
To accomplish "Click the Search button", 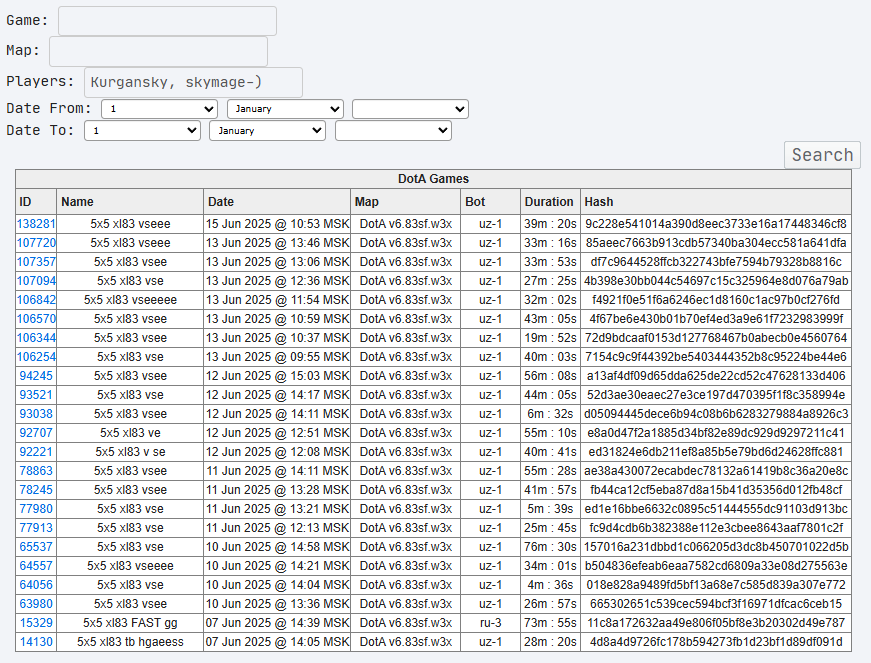I will pyautogui.click(x=822, y=155).
